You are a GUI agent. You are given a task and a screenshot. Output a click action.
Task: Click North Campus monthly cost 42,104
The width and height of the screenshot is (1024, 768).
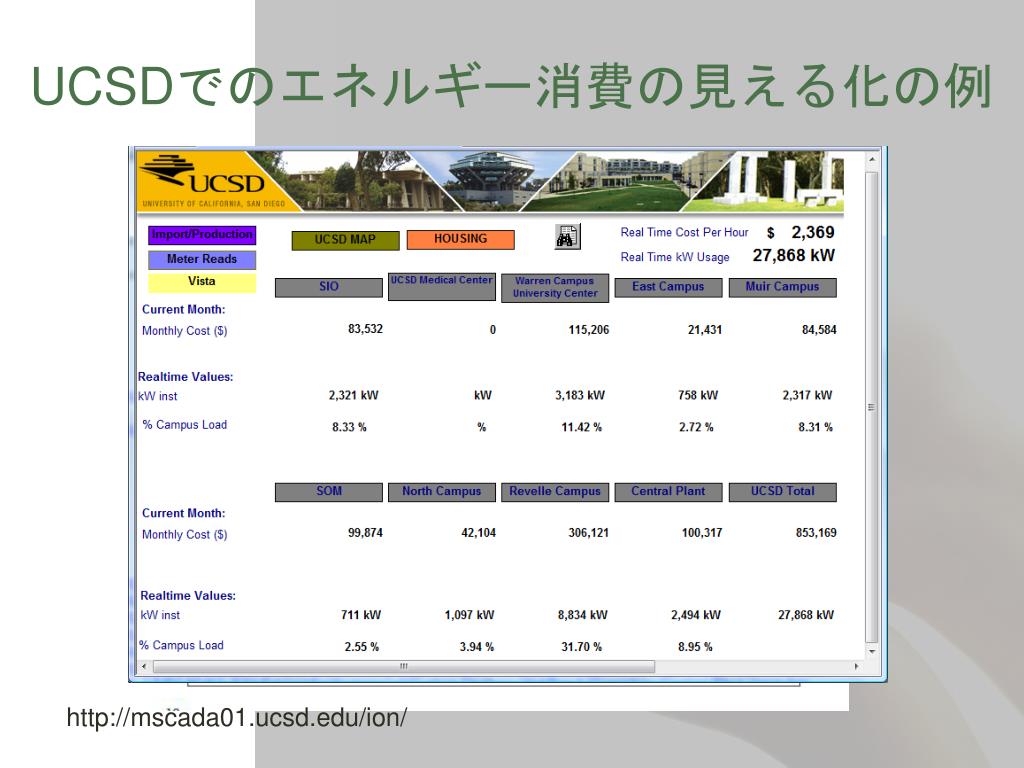(x=479, y=533)
